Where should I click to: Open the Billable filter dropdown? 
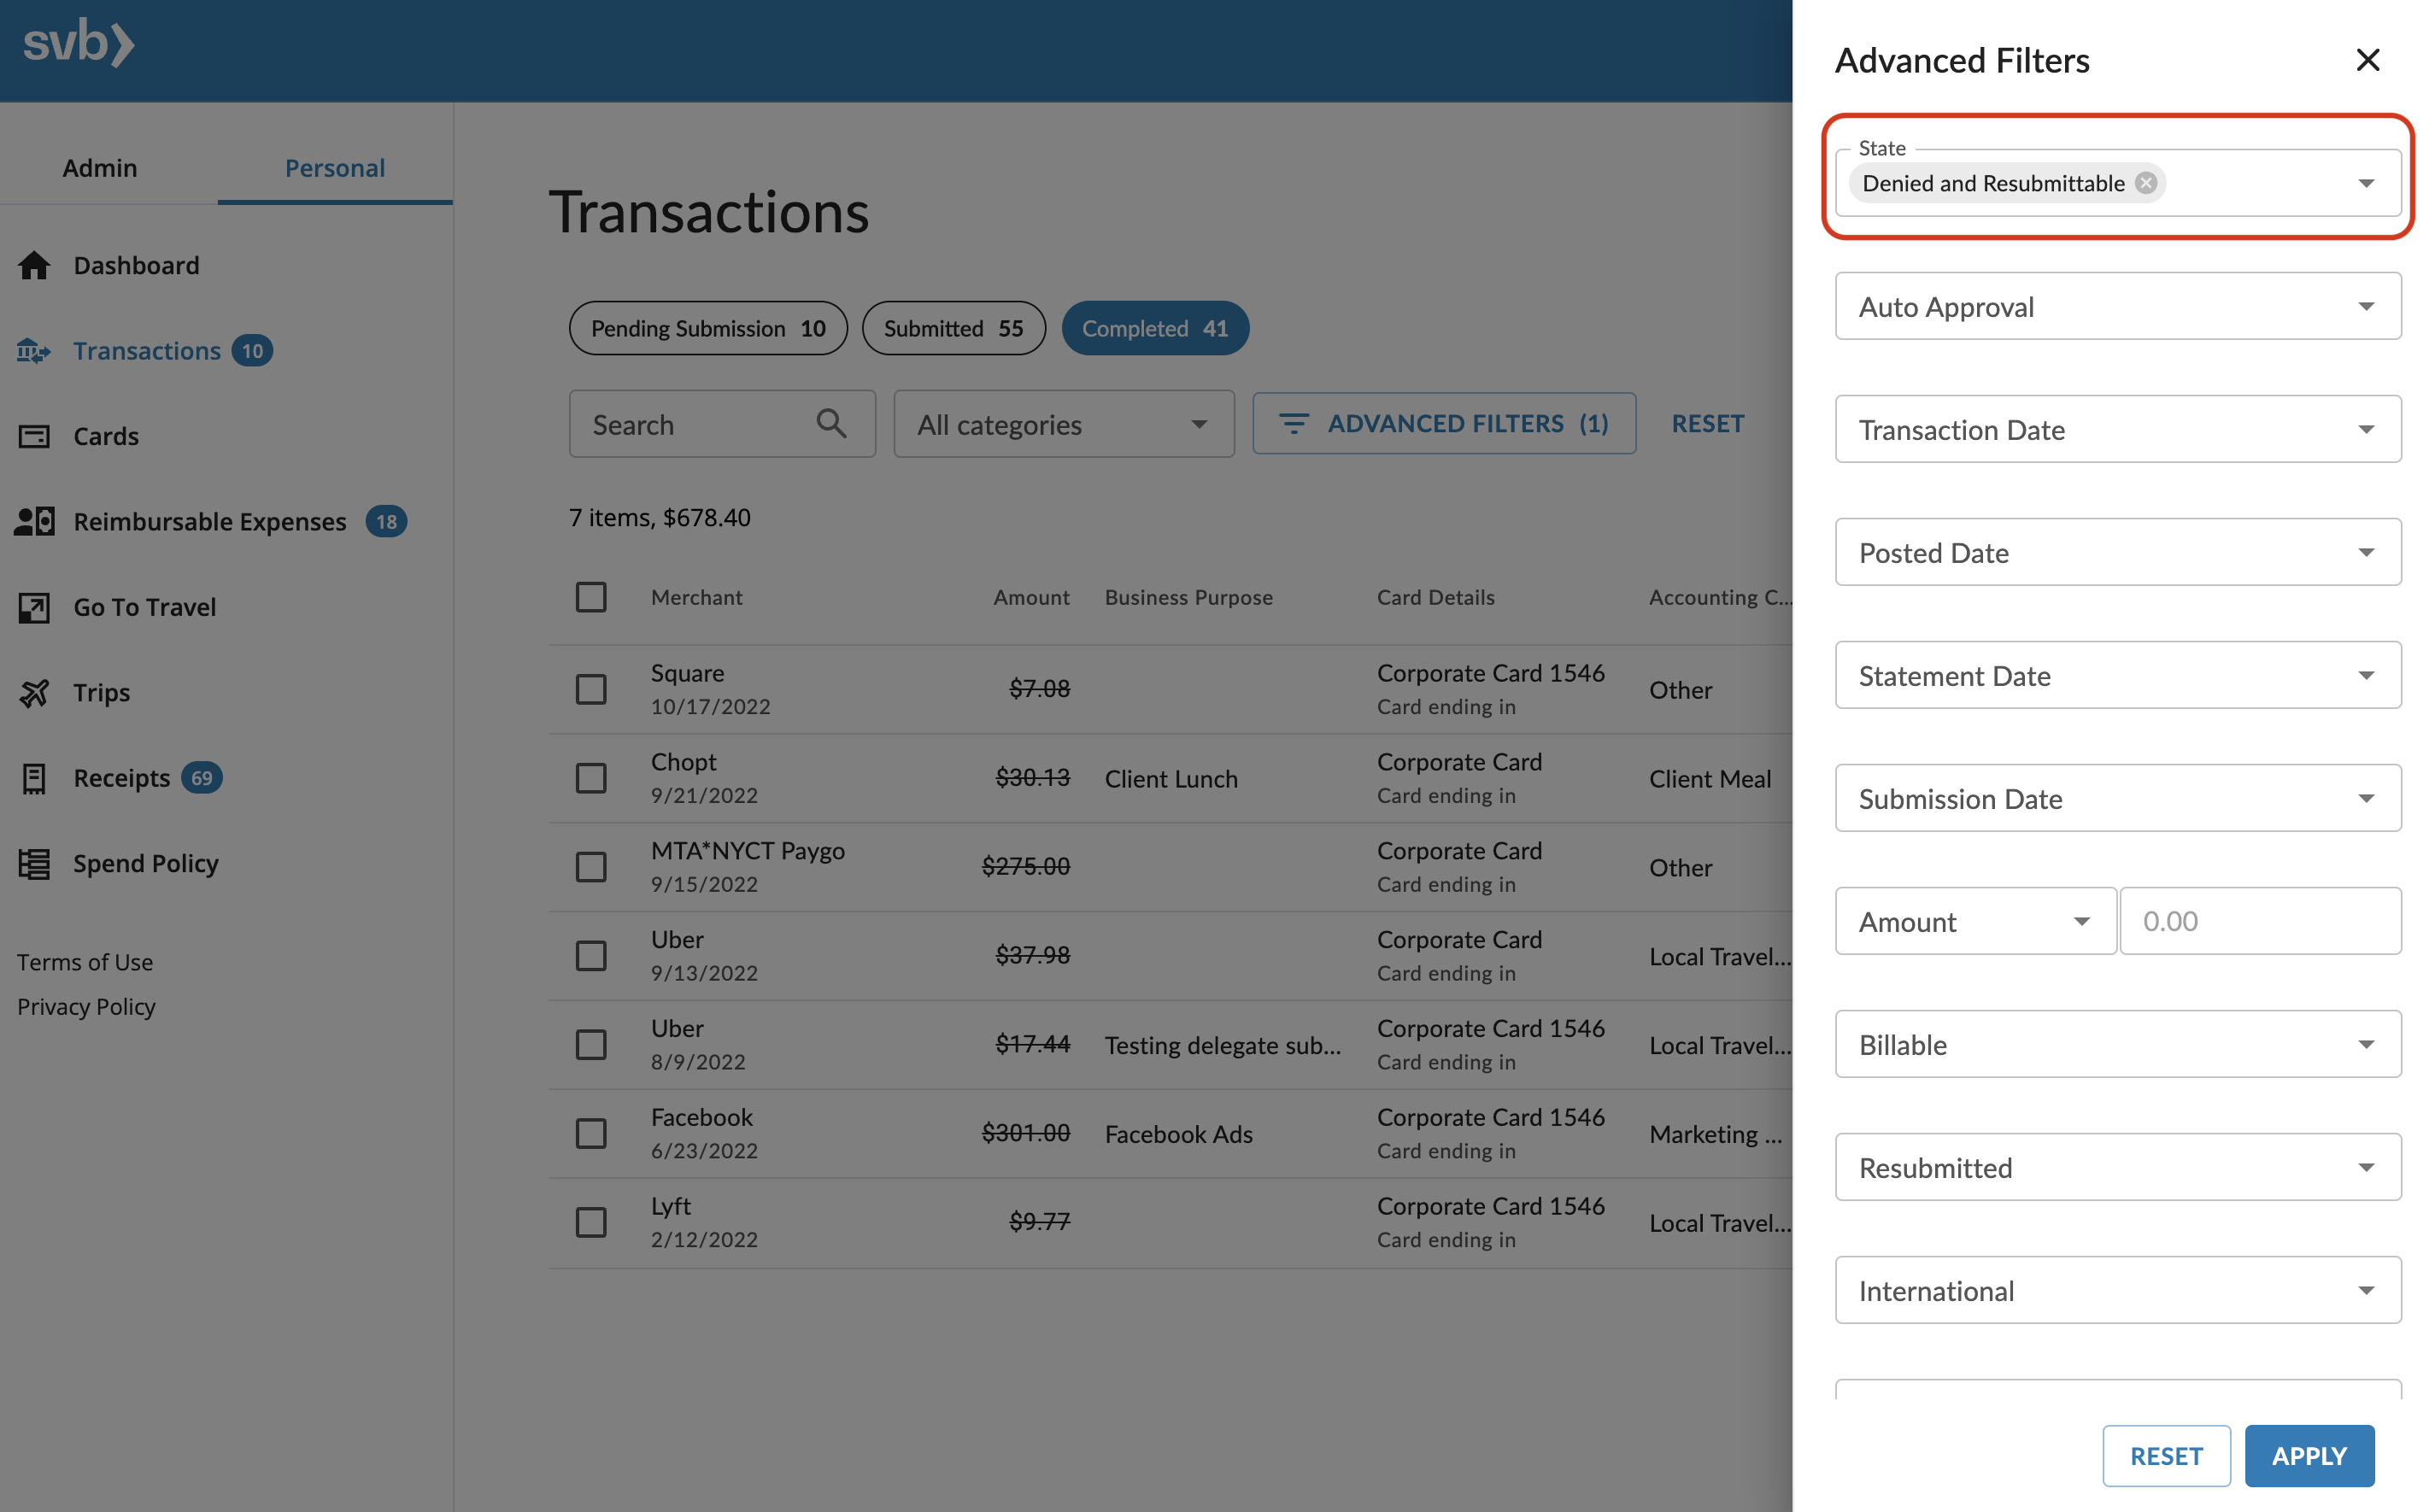pyautogui.click(x=2117, y=1043)
